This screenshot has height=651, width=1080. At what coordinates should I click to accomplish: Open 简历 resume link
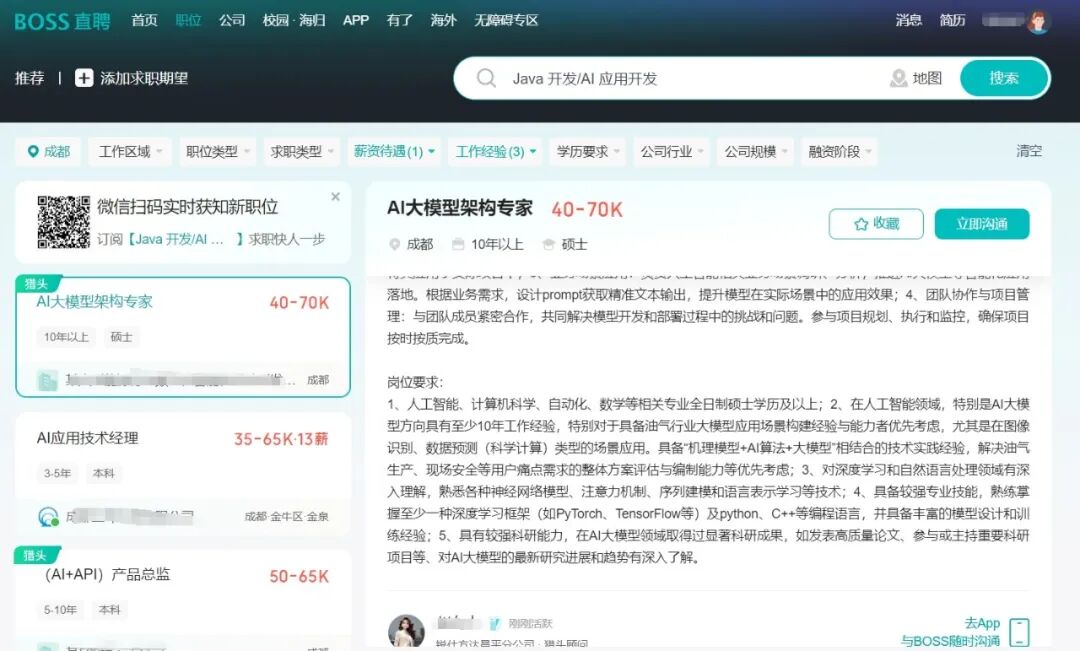[x=953, y=21]
